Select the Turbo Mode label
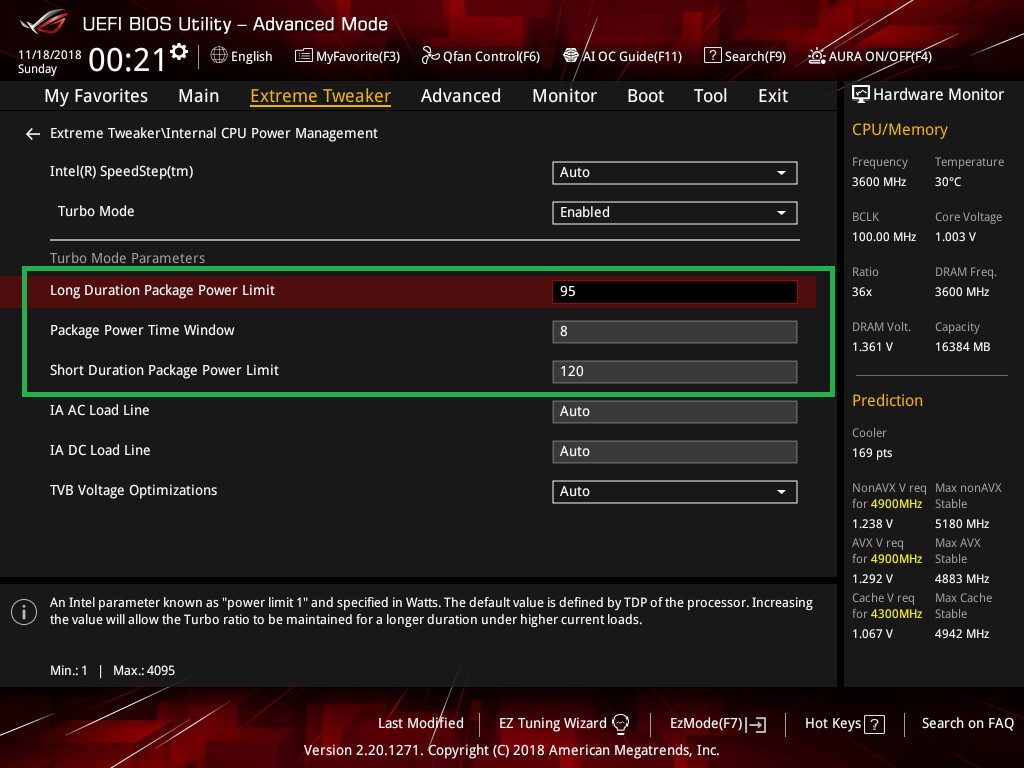1024x768 pixels. pyautogui.click(x=96, y=212)
